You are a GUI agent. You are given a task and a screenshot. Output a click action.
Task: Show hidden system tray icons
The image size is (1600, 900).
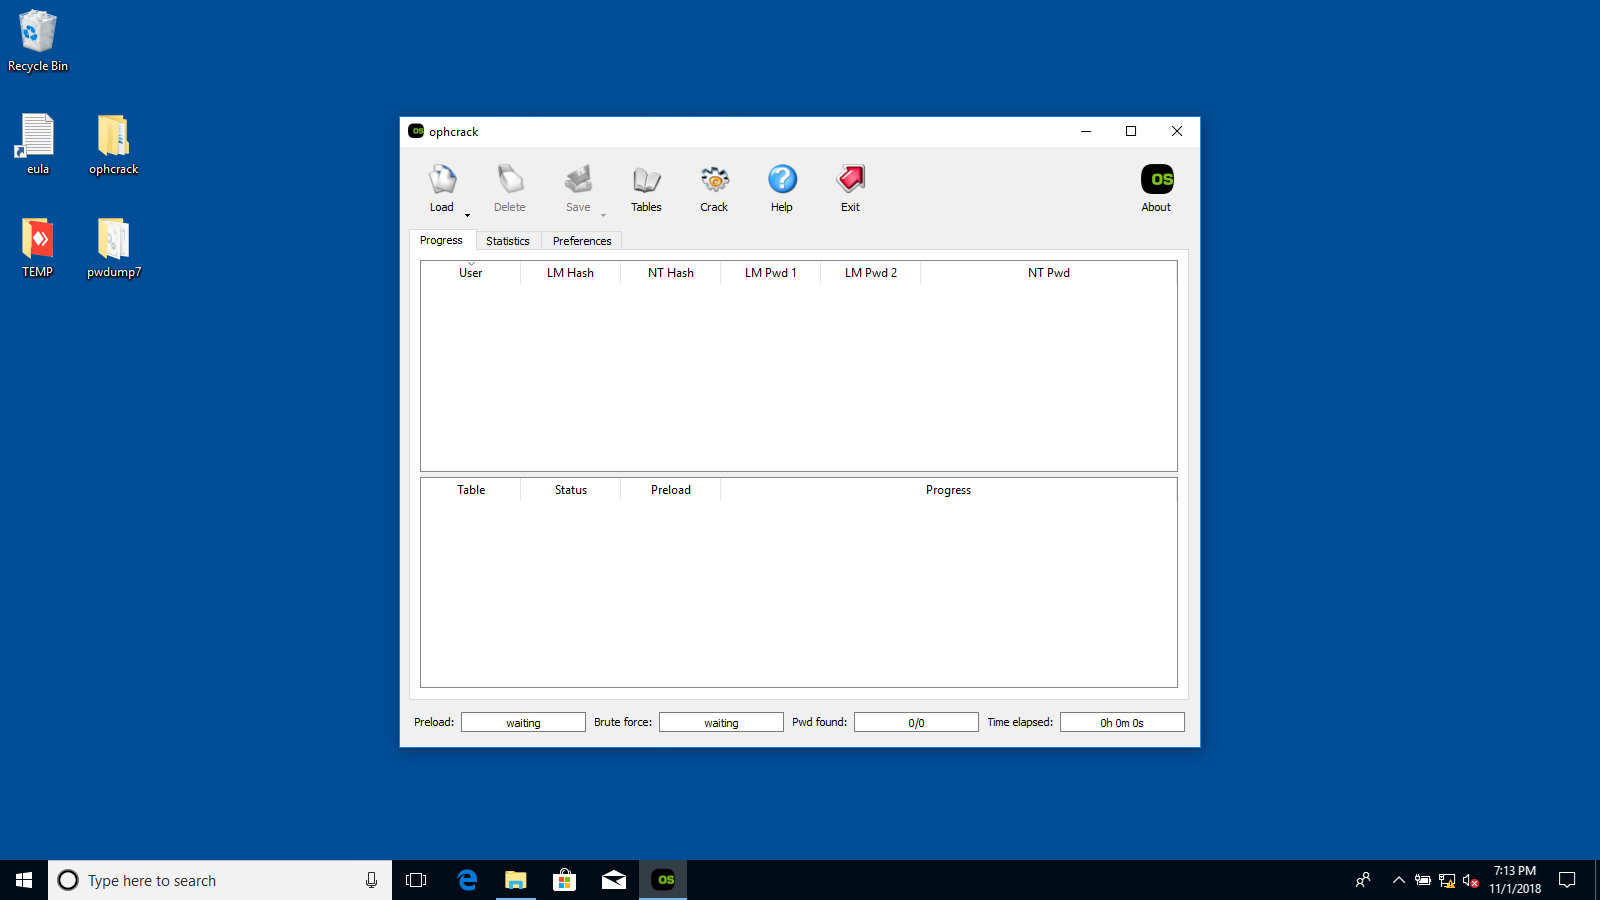[x=1398, y=880]
